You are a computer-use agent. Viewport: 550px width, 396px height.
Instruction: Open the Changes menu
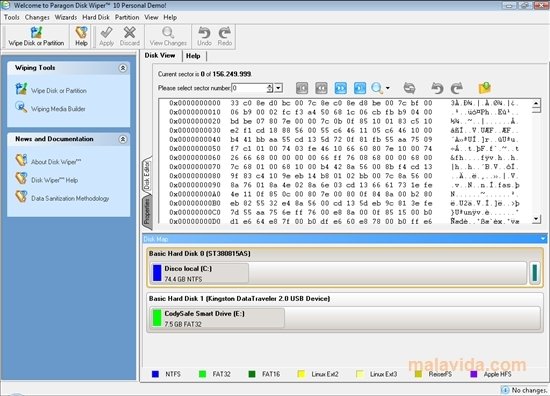37,17
